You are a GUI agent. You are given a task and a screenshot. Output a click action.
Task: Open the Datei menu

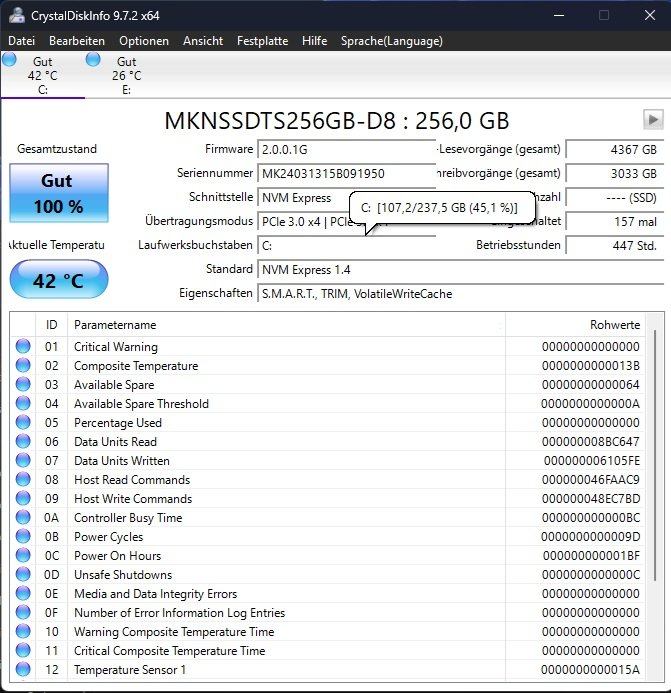point(21,41)
